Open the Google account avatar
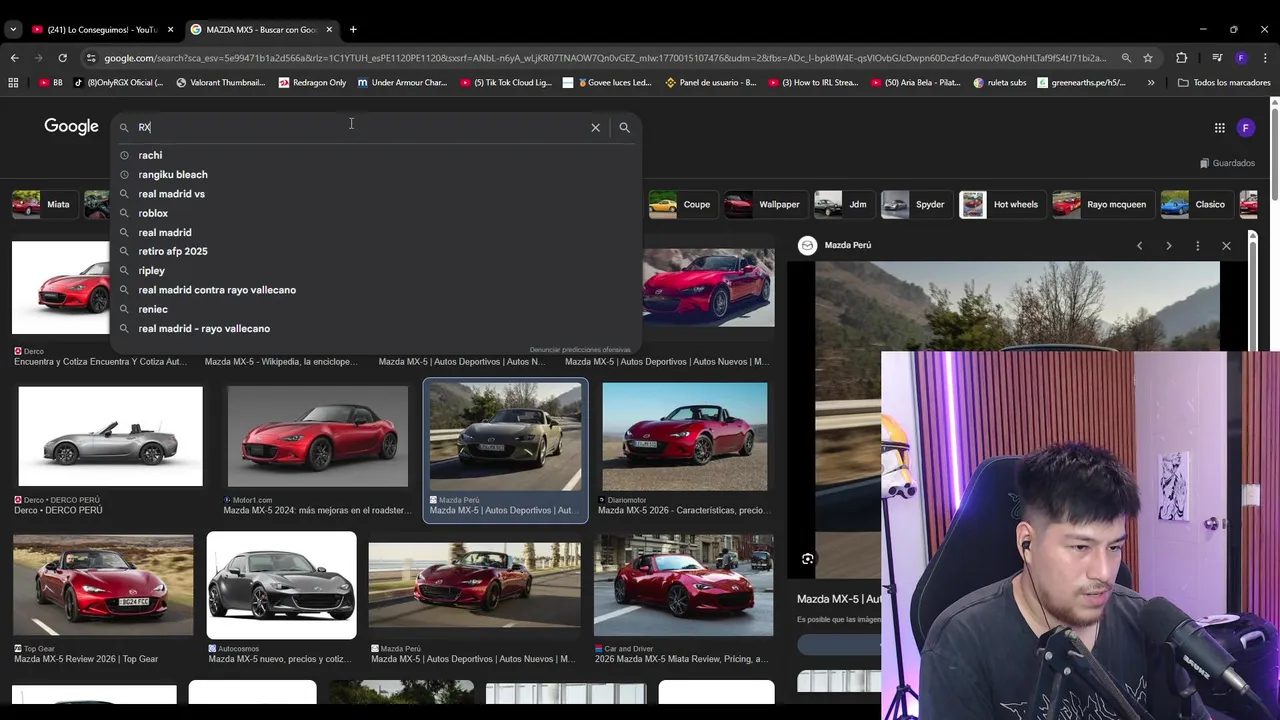The width and height of the screenshot is (1280, 720). click(1245, 127)
